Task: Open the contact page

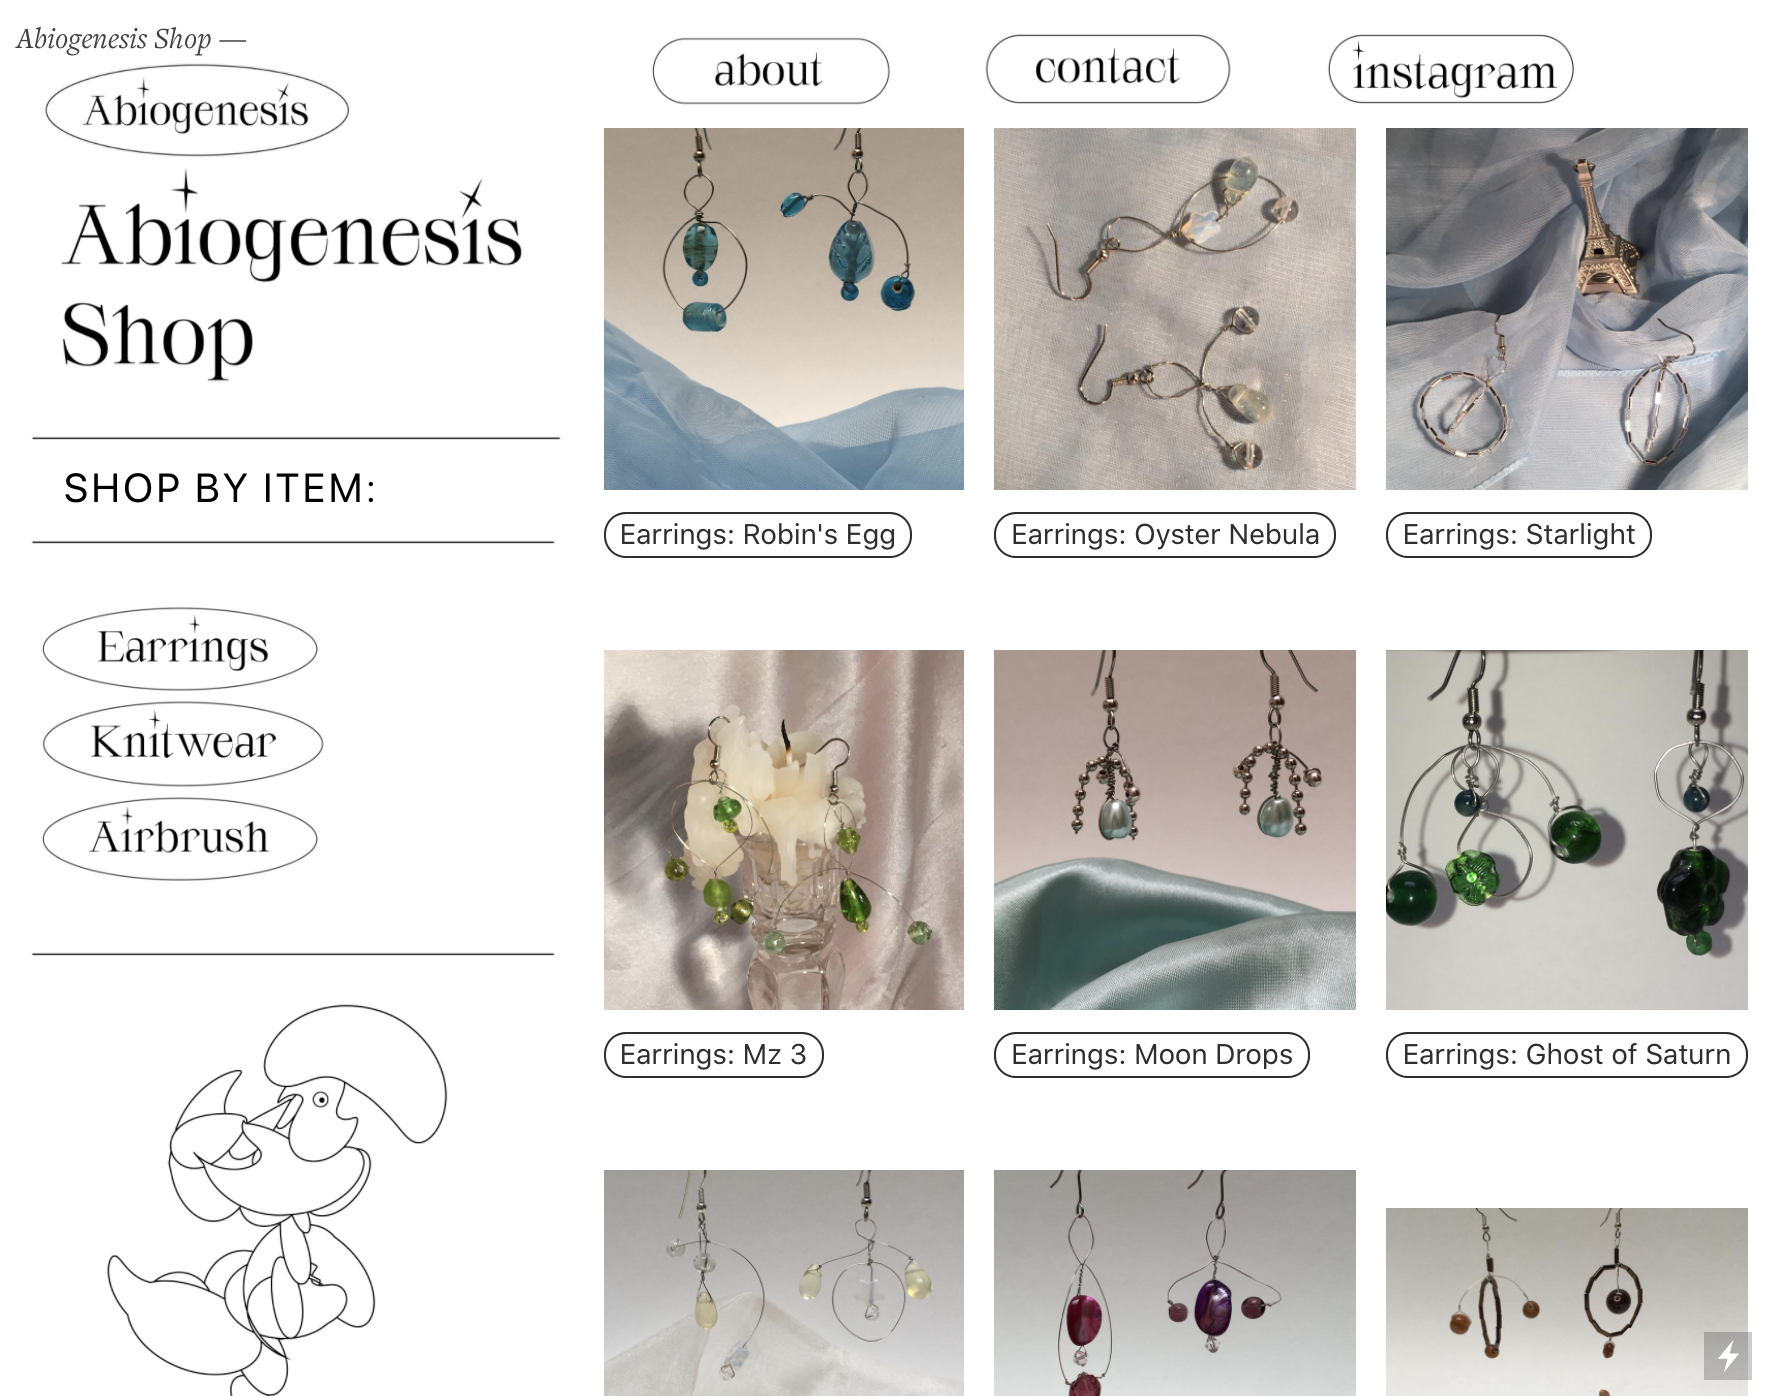Action: [1107, 69]
